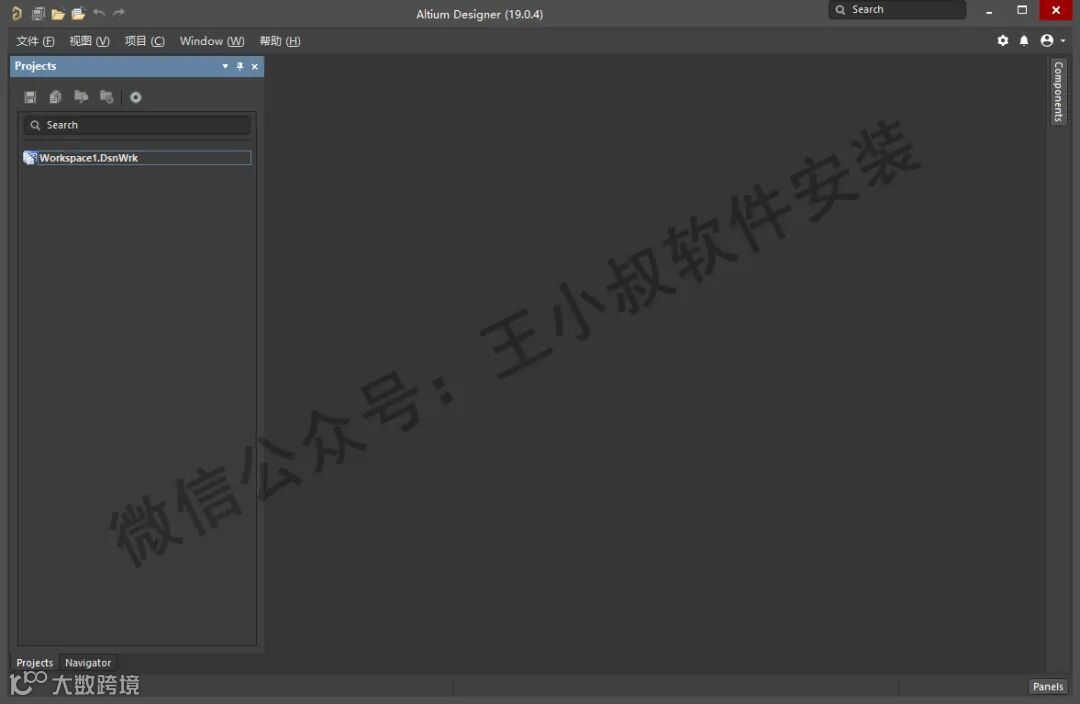Expand the account dropdown arrow

(1063, 41)
